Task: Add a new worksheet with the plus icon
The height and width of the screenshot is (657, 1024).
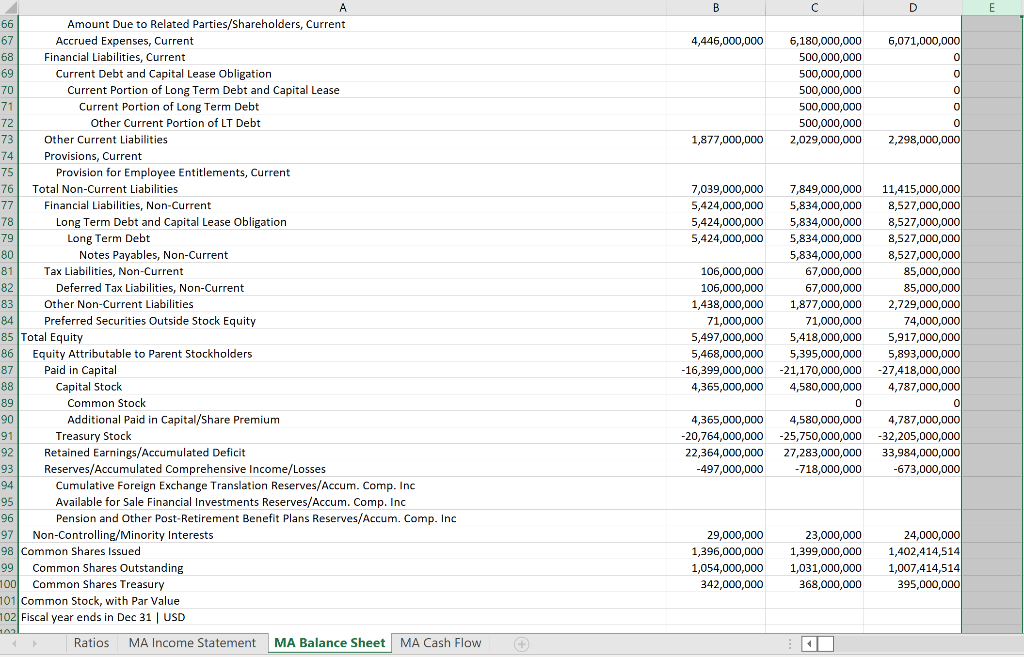Action: point(521,643)
